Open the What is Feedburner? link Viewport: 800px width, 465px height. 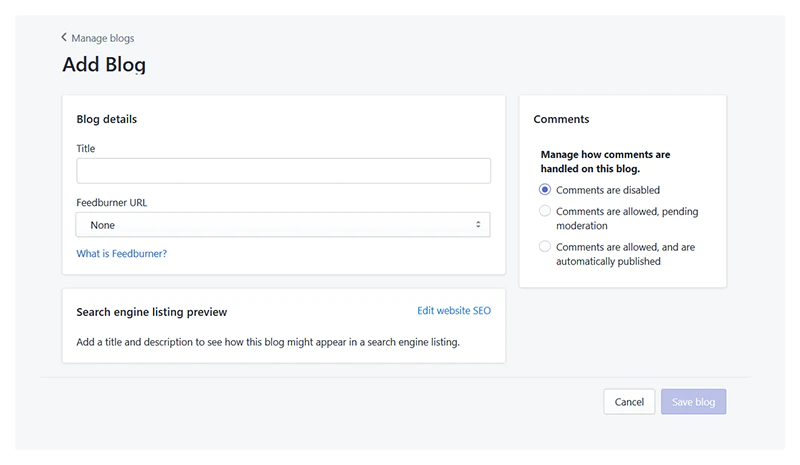[121, 254]
